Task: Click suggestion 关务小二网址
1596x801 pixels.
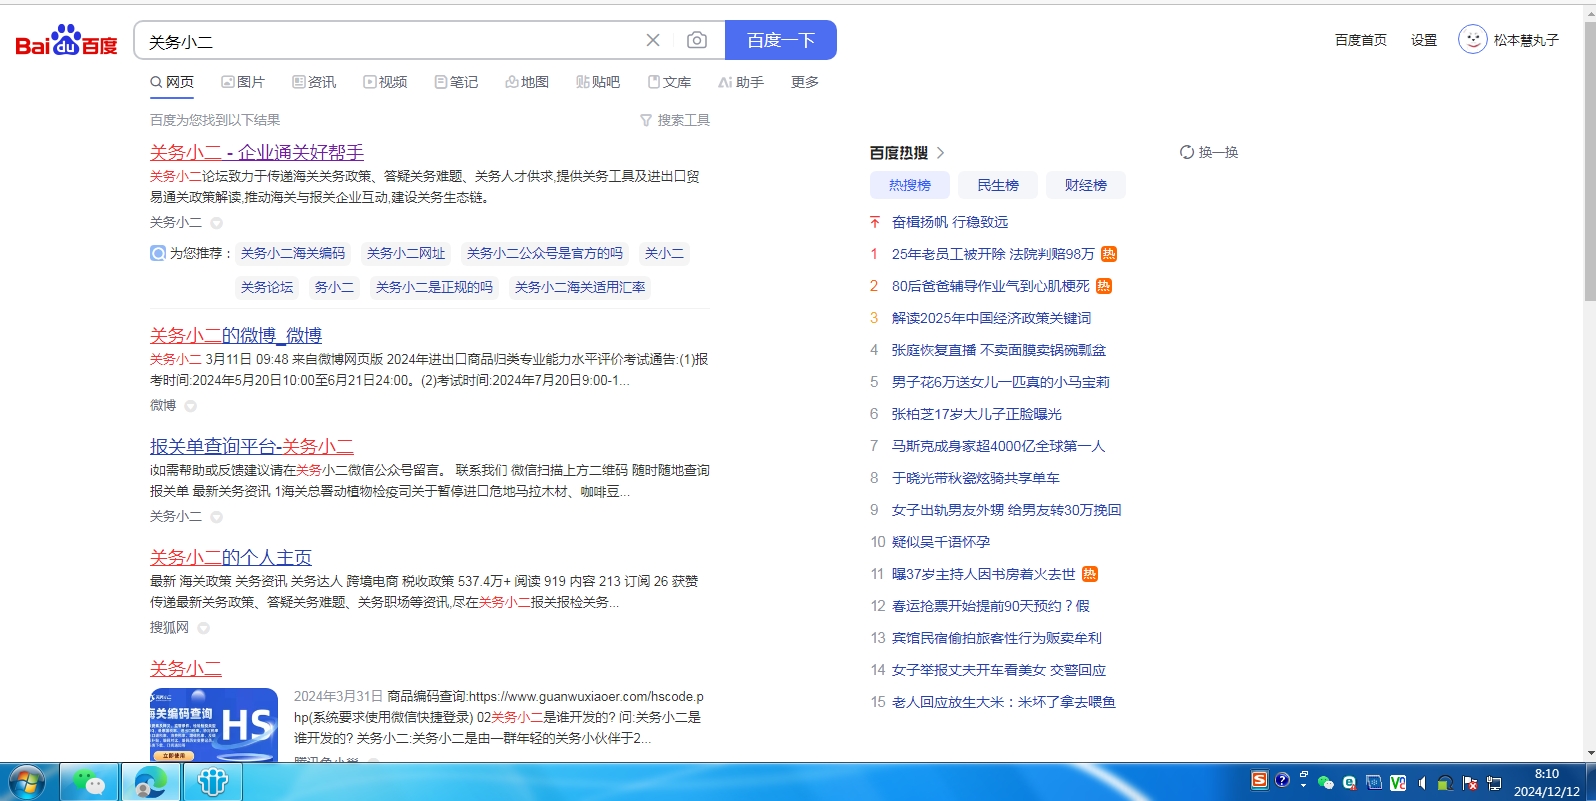Action: 406,254
